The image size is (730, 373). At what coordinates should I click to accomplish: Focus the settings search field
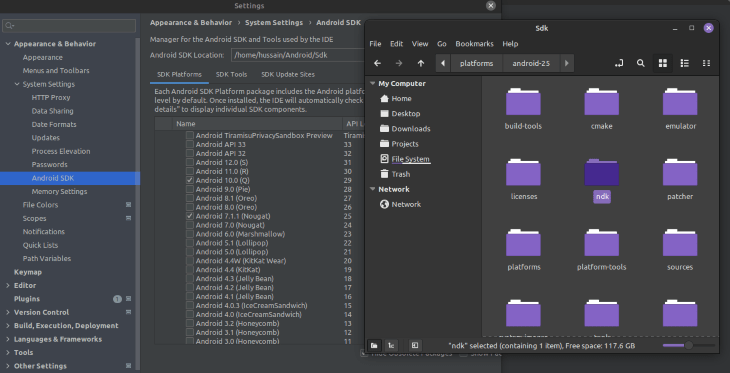pyautogui.click(x=69, y=26)
